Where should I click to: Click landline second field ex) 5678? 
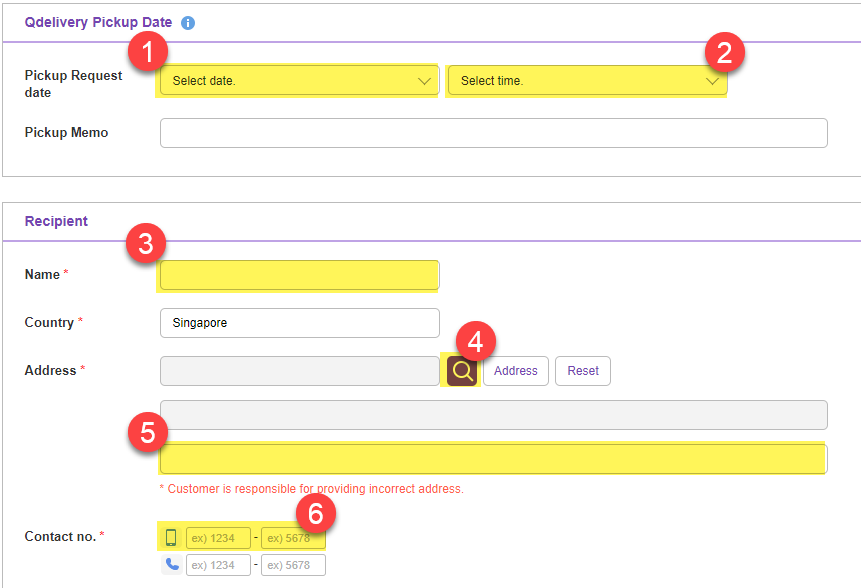293,565
